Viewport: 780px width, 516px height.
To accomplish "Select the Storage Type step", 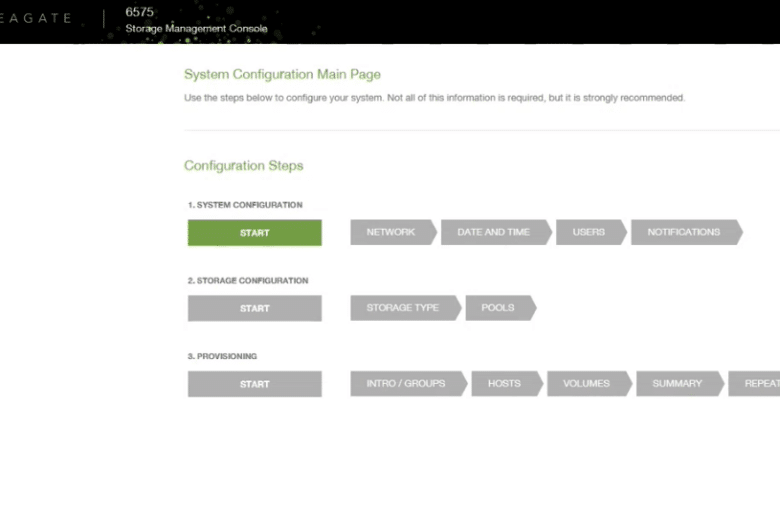I will pos(406,308).
